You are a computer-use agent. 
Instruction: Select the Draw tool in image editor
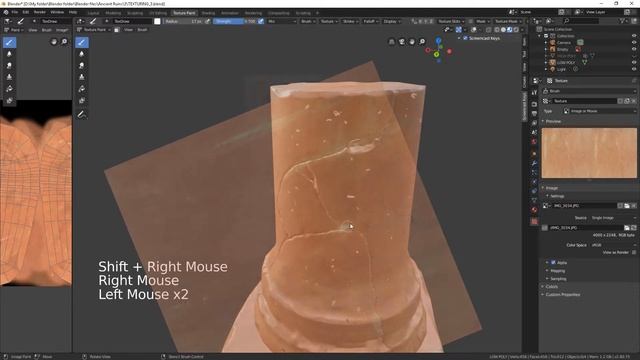click(x=9, y=42)
